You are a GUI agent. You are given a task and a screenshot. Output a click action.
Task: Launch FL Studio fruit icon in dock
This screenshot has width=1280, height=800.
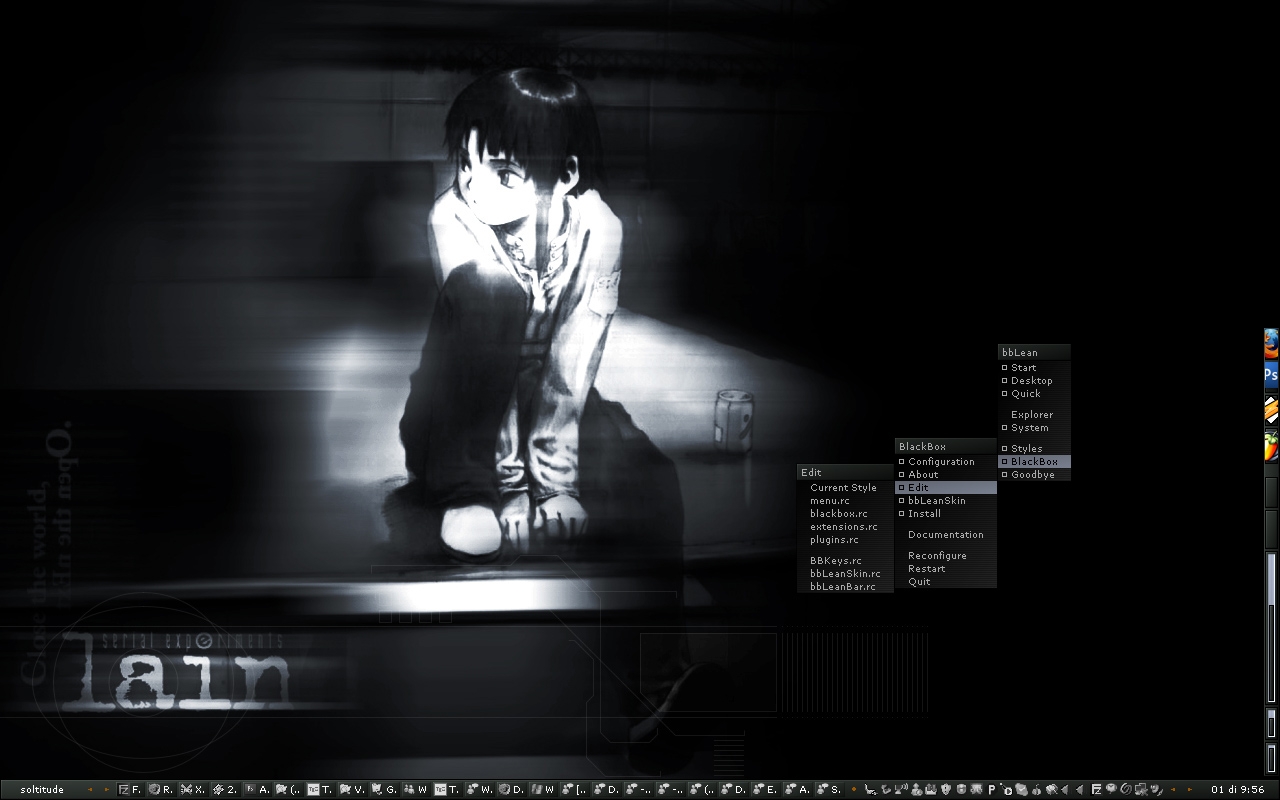1271,445
